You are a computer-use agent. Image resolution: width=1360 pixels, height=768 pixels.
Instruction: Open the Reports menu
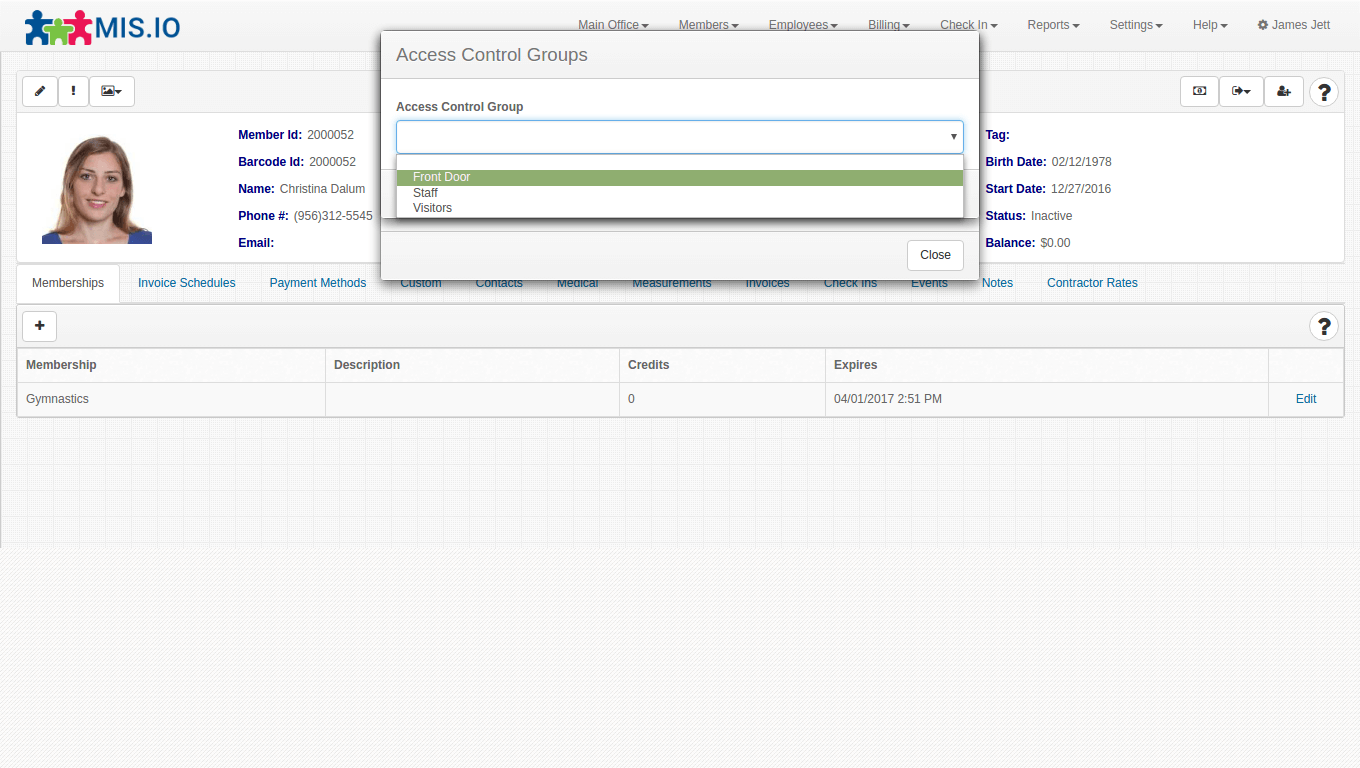pyautogui.click(x=1052, y=25)
